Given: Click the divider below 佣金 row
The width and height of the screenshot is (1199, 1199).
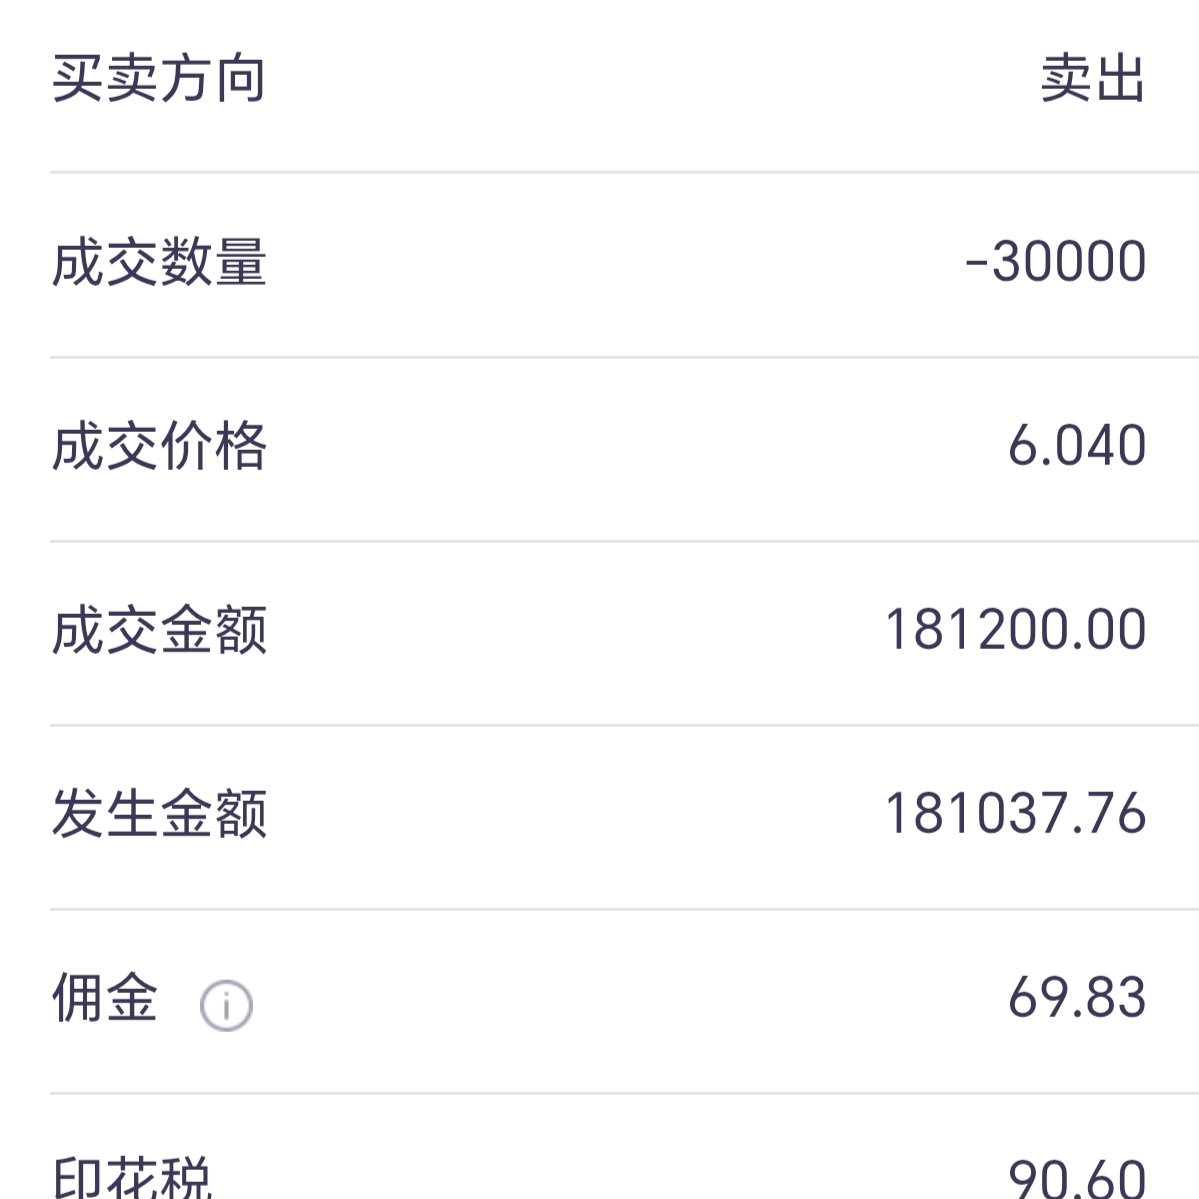Looking at the screenshot, I should [x=624, y=1093].
